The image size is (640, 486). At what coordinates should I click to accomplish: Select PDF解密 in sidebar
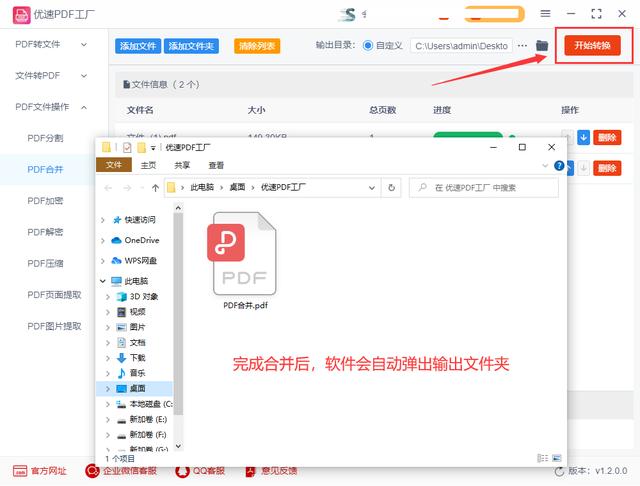45,232
